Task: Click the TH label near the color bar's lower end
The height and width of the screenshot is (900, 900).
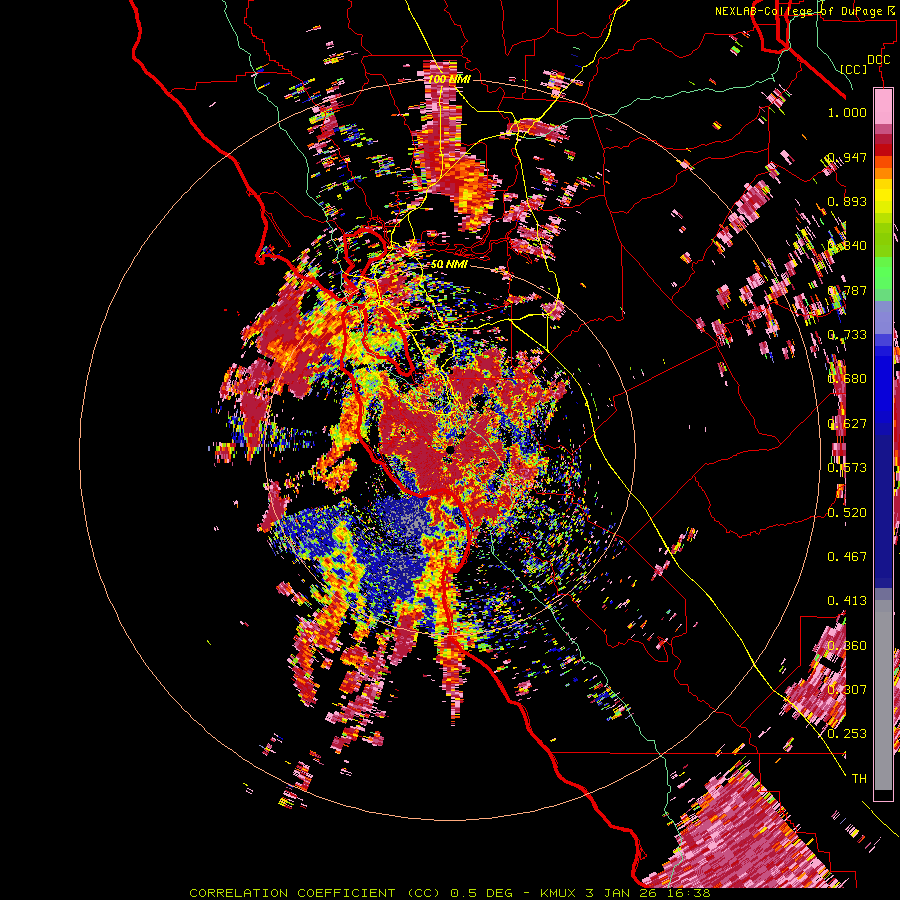Action: point(859,778)
